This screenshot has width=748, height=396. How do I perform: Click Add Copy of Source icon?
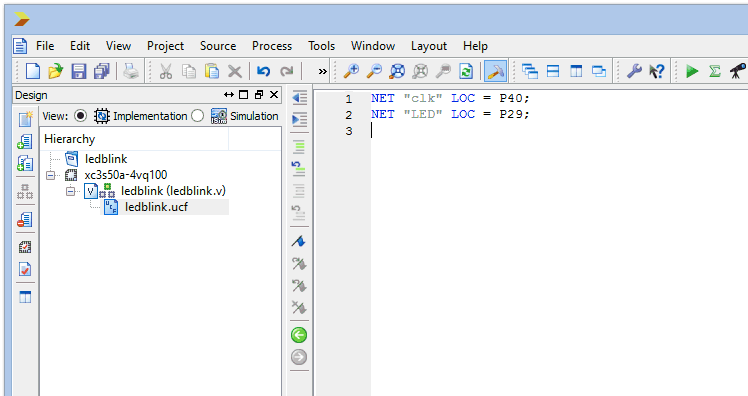(25, 163)
